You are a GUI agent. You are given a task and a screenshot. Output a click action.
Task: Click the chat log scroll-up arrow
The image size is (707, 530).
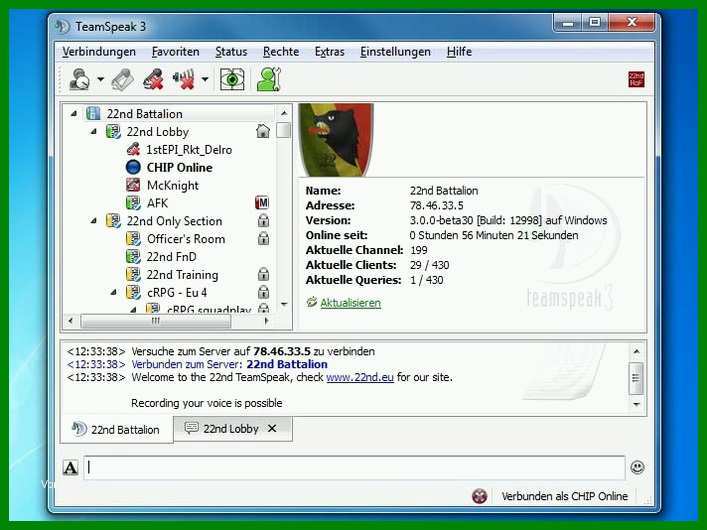pyautogui.click(x=636, y=351)
